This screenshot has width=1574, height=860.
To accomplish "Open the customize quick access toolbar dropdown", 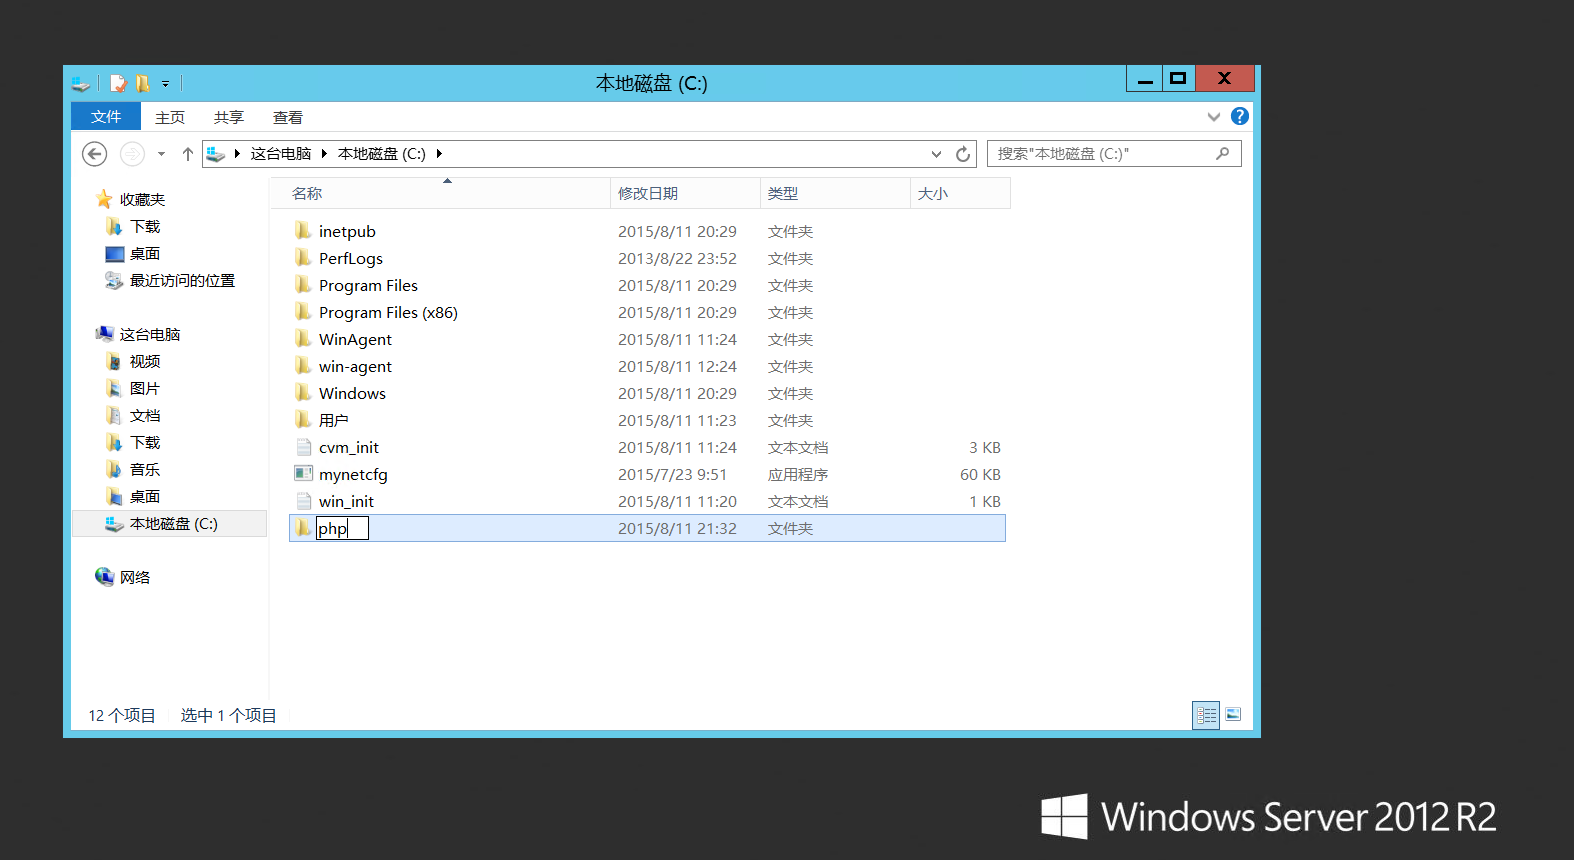I will tap(166, 84).
